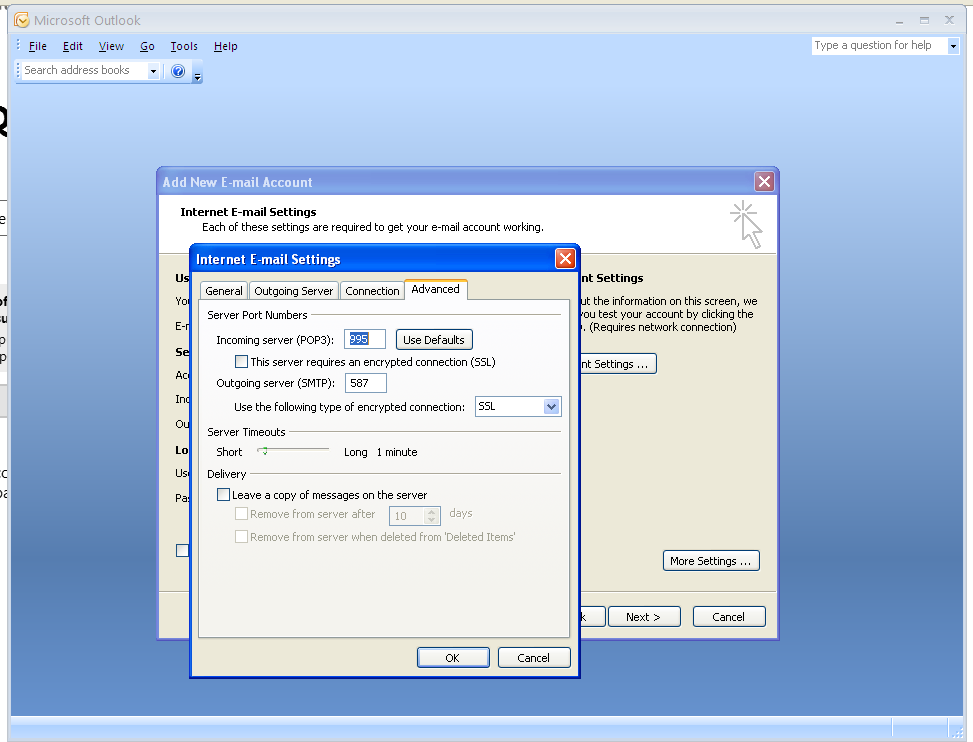The height and width of the screenshot is (742, 973).
Task: Open the Type a question for help dropdown arrow
Action: 953,46
